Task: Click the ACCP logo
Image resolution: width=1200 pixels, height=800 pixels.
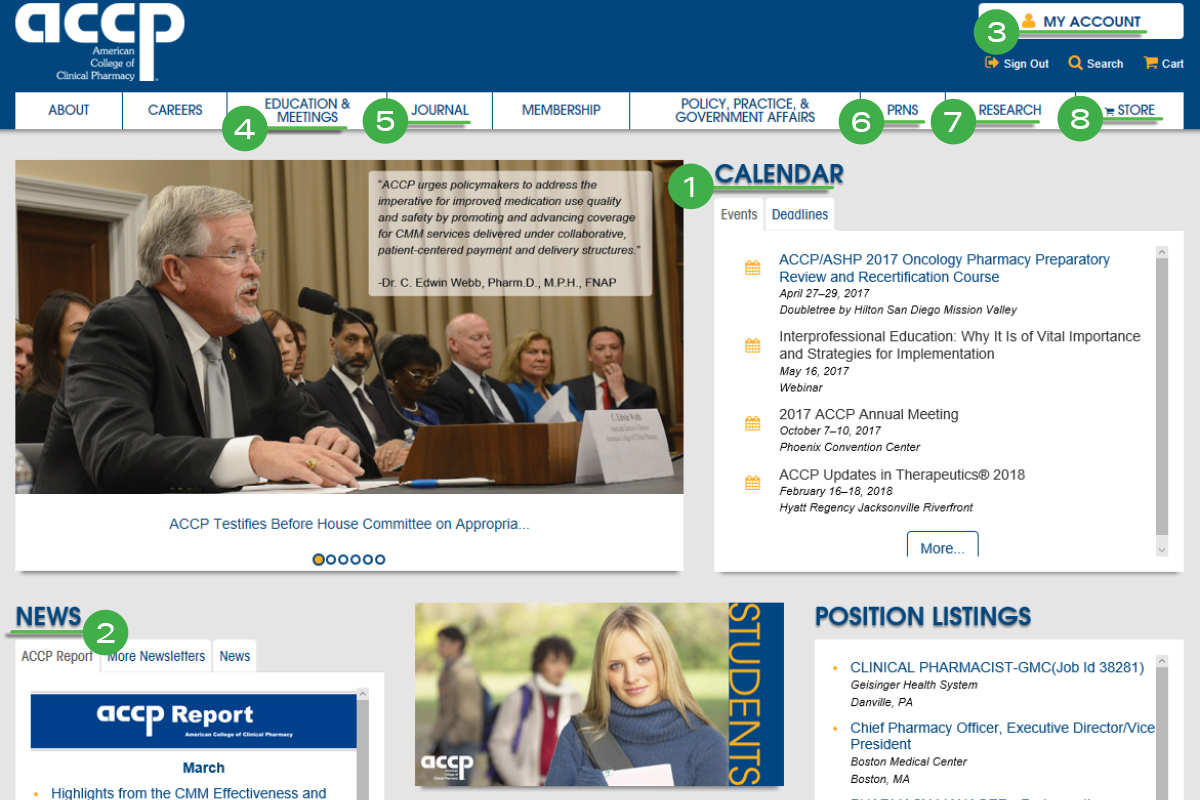Action: point(97,40)
